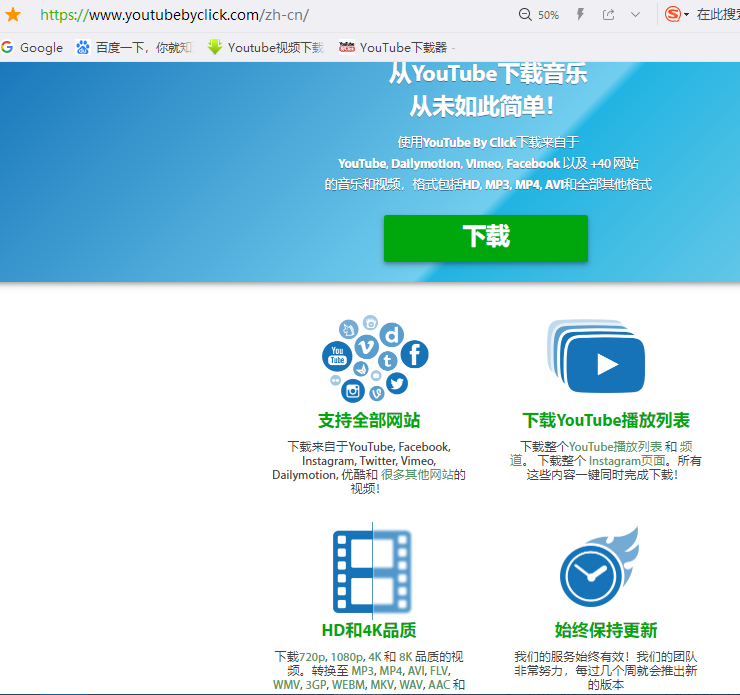The width and height of the screenshot is (740, 695).
Task: Click the orange bookmark star icon
Action: tap(13, 15)
